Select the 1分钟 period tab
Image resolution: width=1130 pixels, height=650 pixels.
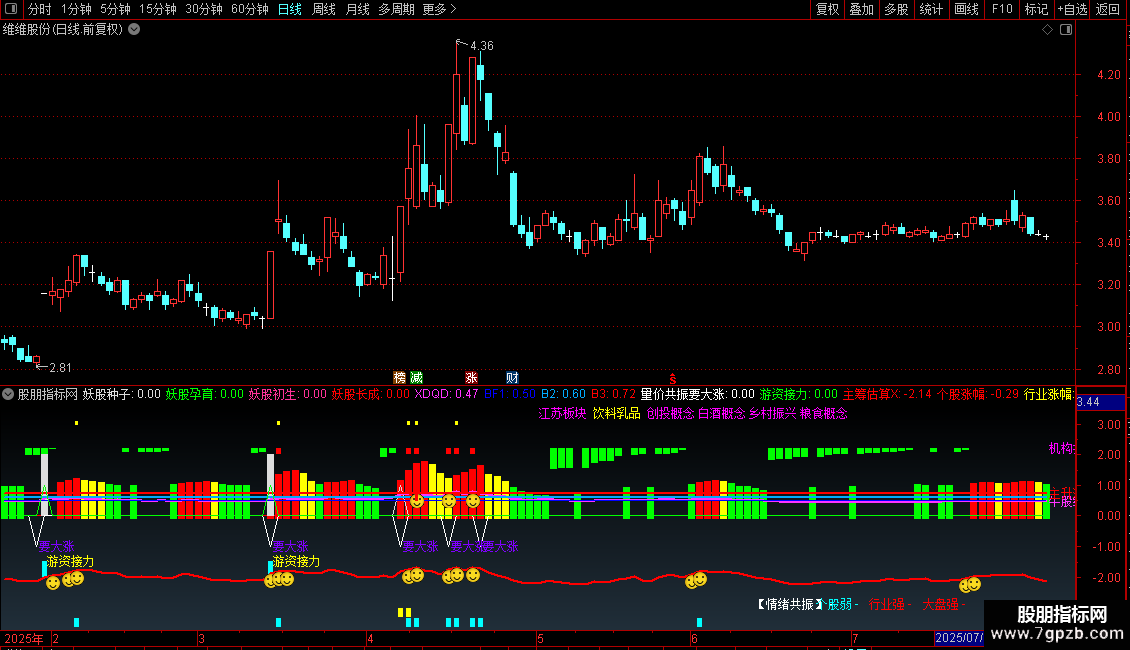pyautogui.click(x=76, y=9)
